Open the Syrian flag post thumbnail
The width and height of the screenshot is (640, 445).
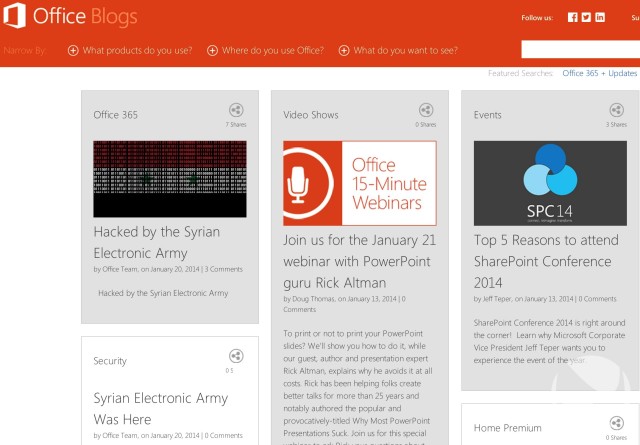tap(170, 179)
